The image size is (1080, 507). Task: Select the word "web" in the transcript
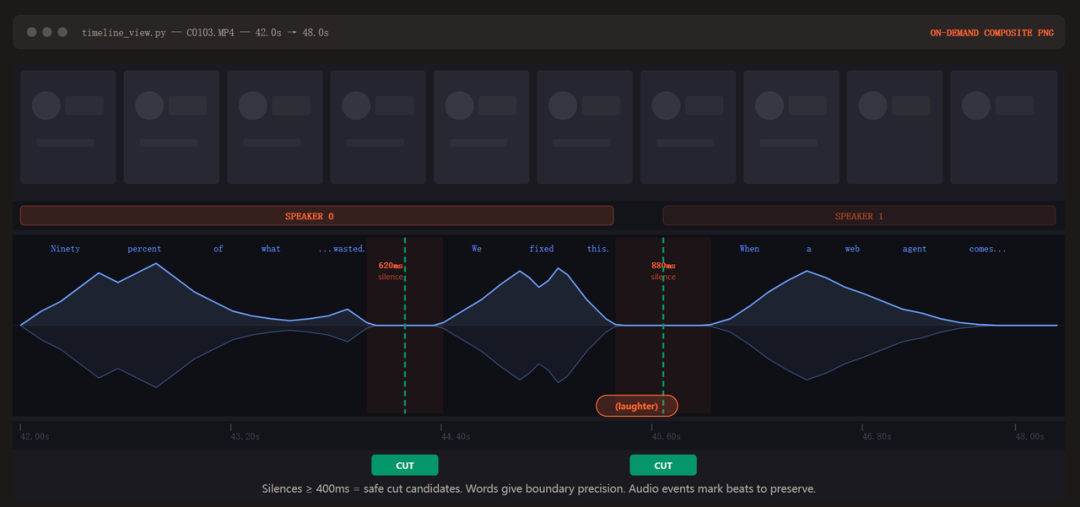tap(852, 249)
